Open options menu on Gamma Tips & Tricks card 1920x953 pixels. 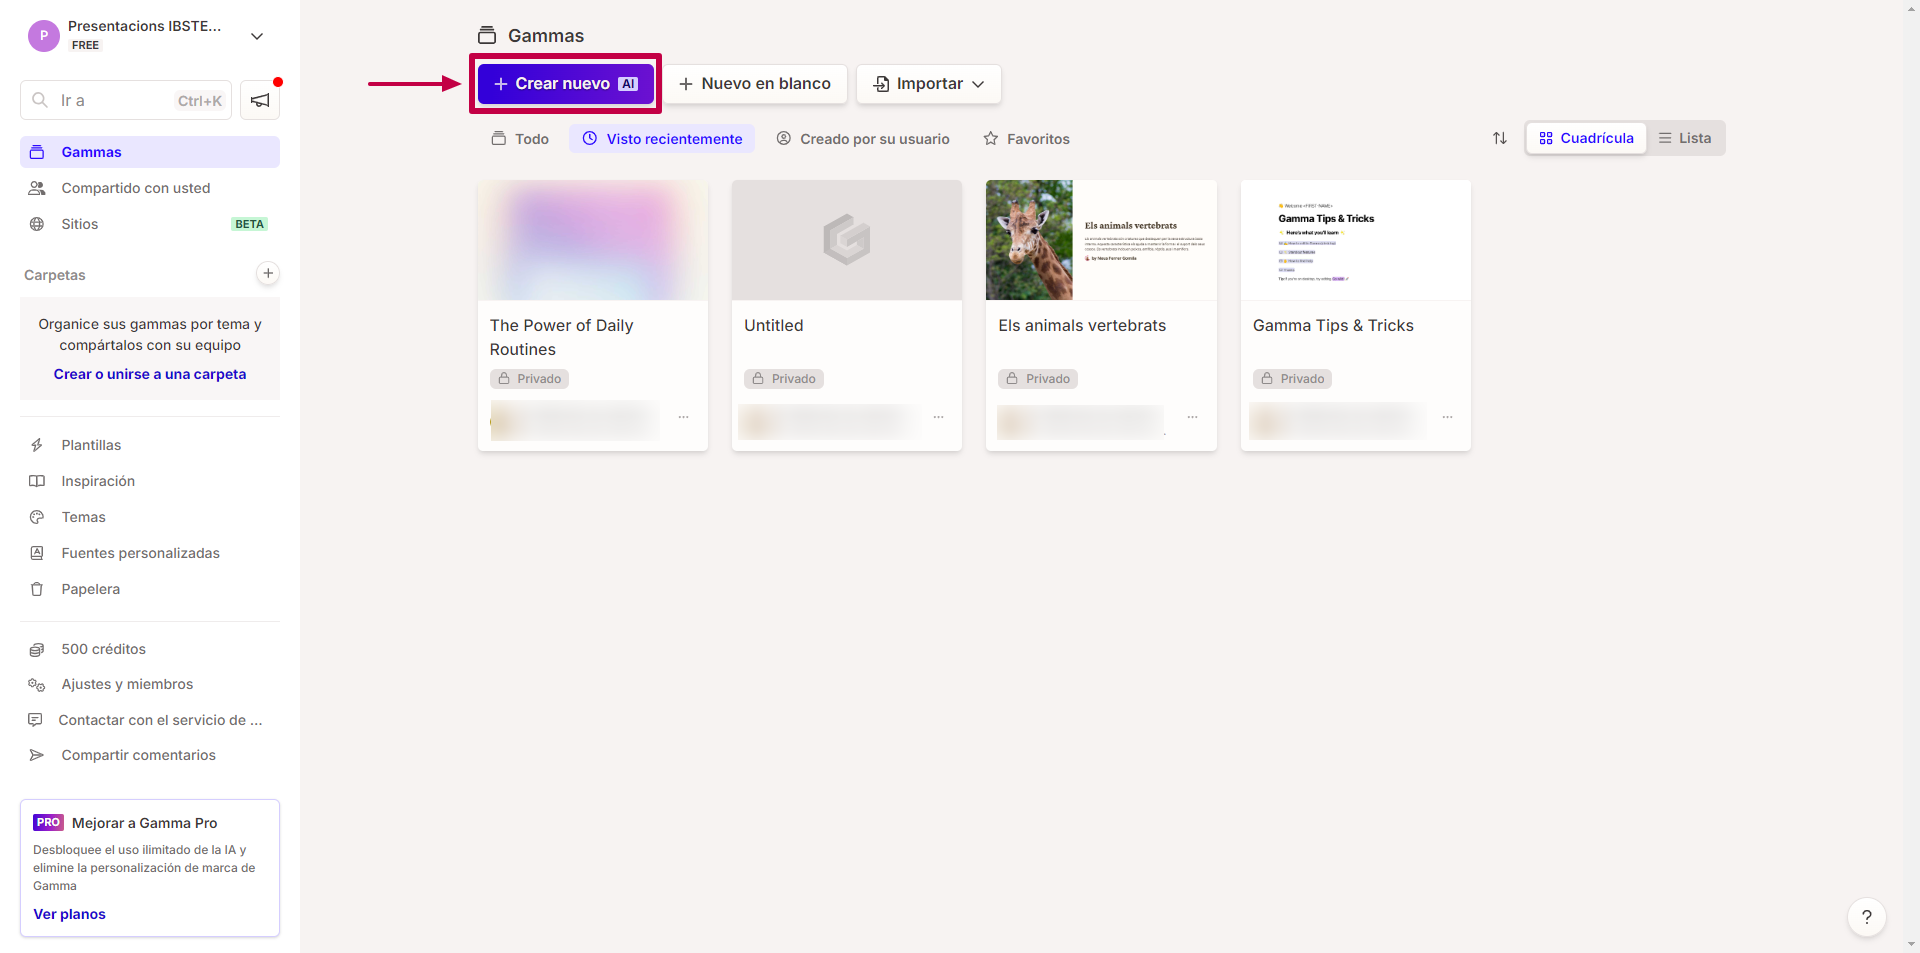1447,417
